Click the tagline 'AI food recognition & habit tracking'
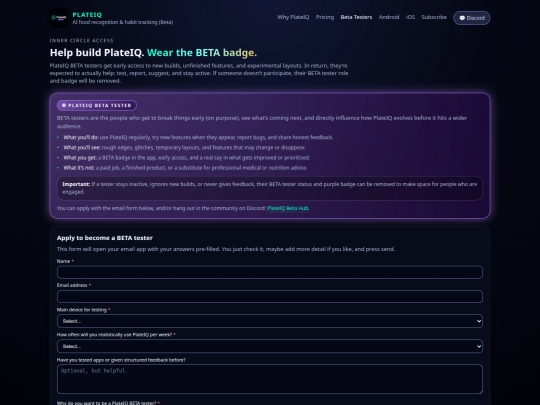The image size is (540, 405). pos(123,22)
